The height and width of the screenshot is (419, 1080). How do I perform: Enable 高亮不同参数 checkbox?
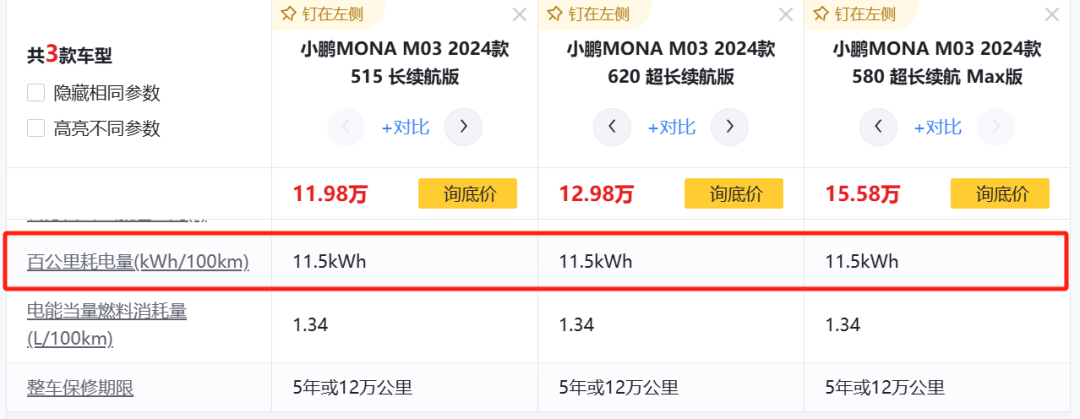click(36, 128)
